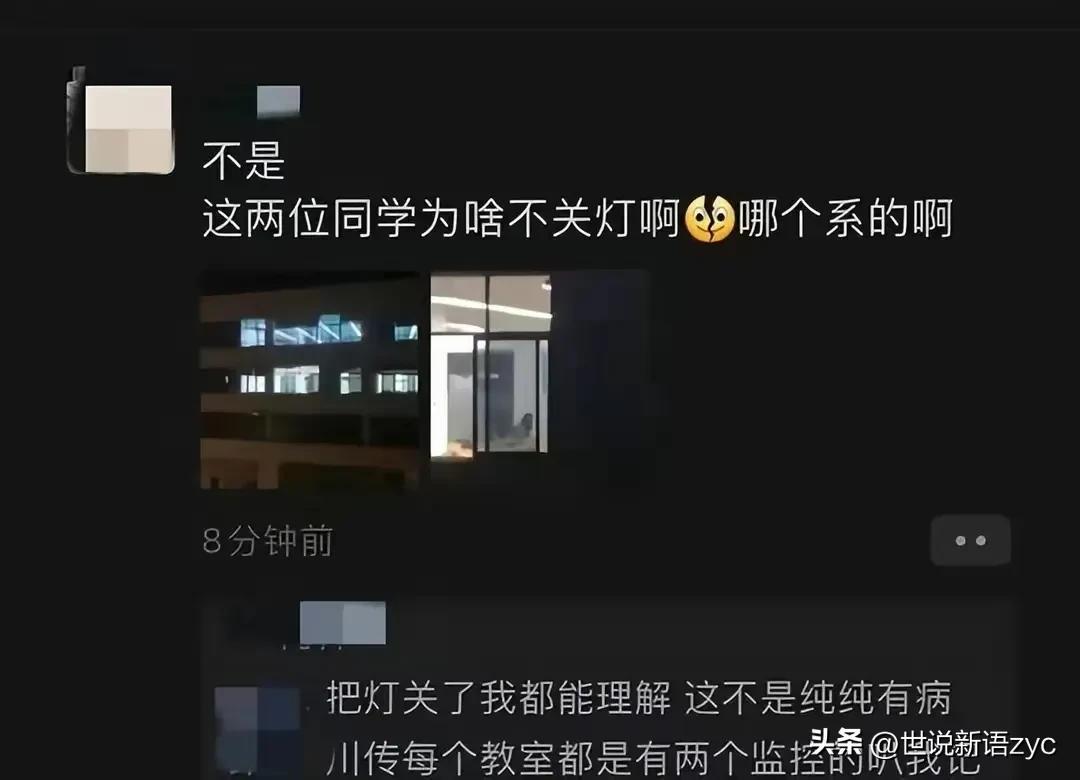Open the second commenter's blurred avatar
The height and width of the screenshot is (780, 1080).
click(x=258, y=729)
